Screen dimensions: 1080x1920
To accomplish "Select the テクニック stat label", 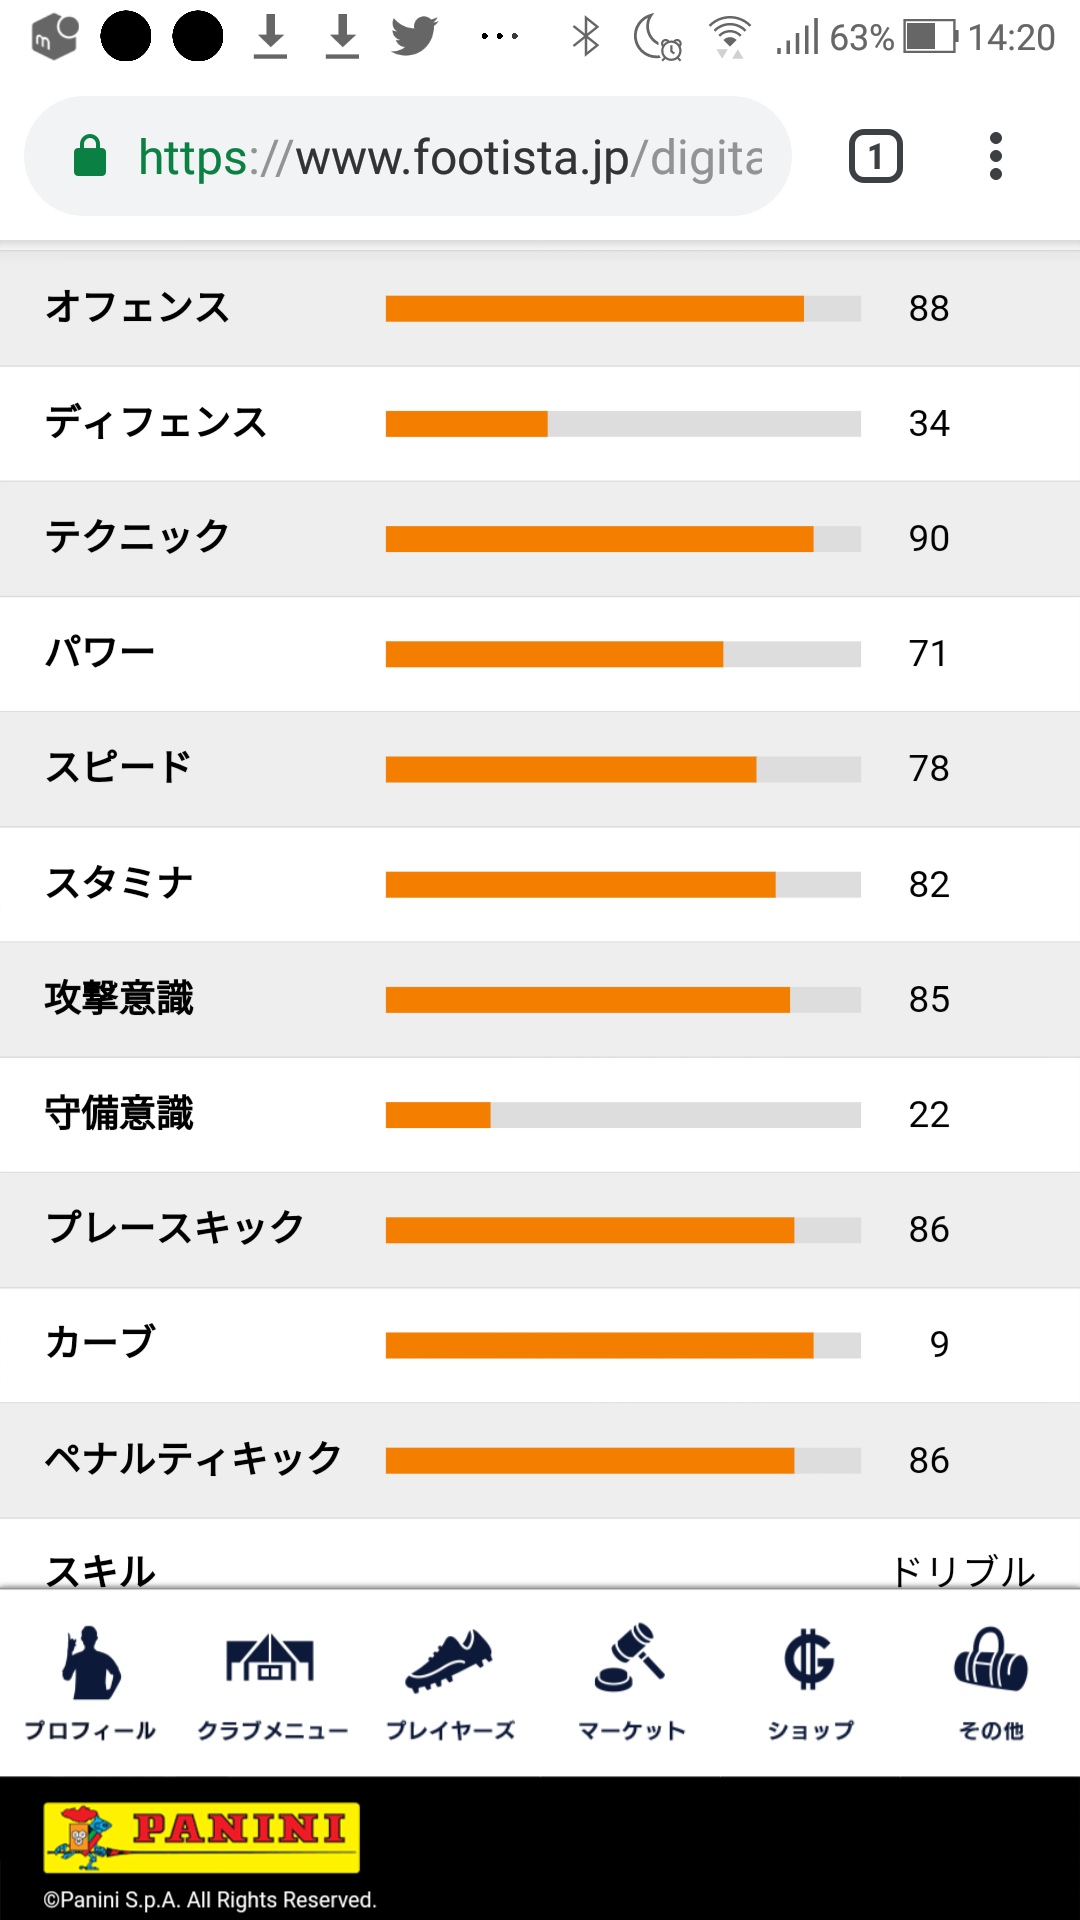I will [138, 538].
